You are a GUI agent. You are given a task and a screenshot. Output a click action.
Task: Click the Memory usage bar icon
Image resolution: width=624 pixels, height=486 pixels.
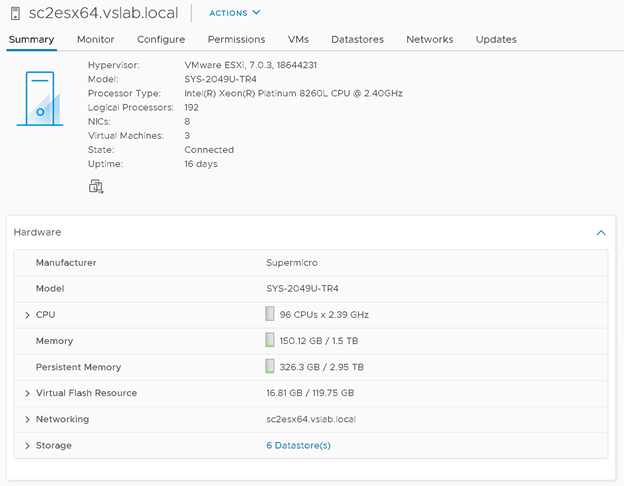coord(270,340)
